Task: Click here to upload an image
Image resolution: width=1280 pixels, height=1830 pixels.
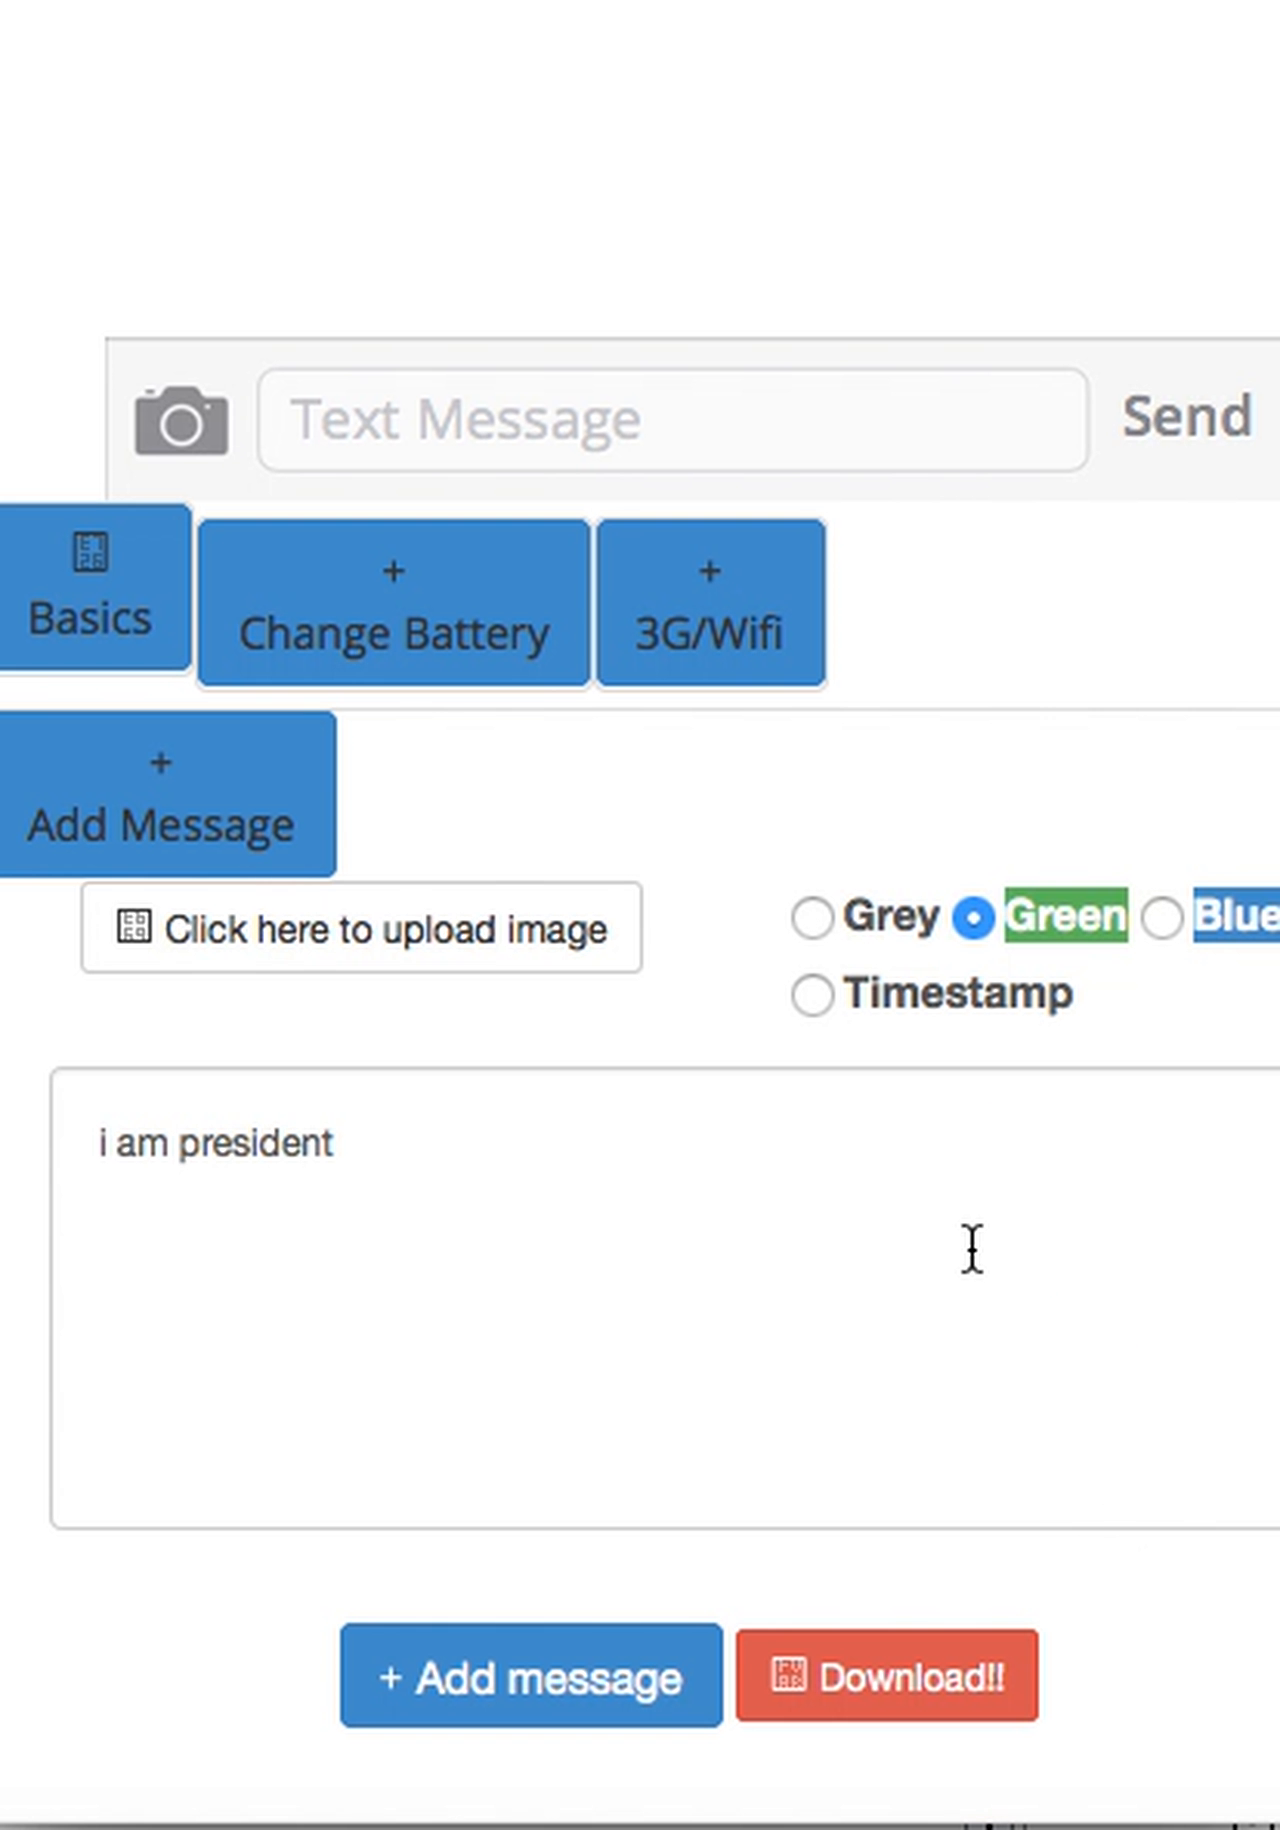Action: point(361,927)
